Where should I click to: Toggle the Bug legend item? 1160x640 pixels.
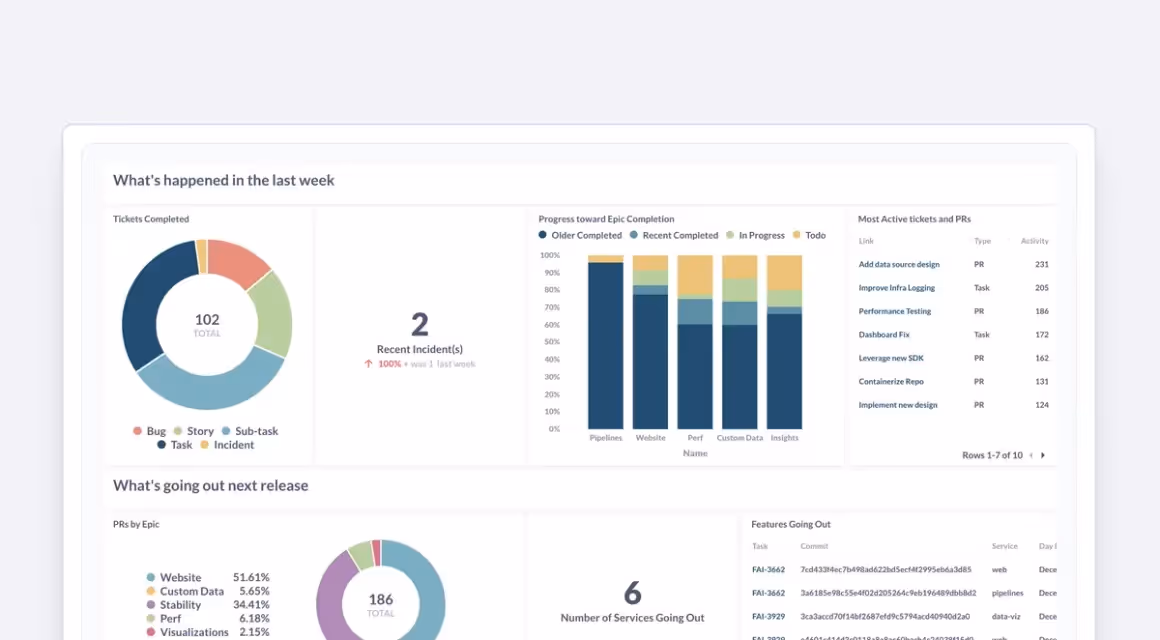pos(149,431)
